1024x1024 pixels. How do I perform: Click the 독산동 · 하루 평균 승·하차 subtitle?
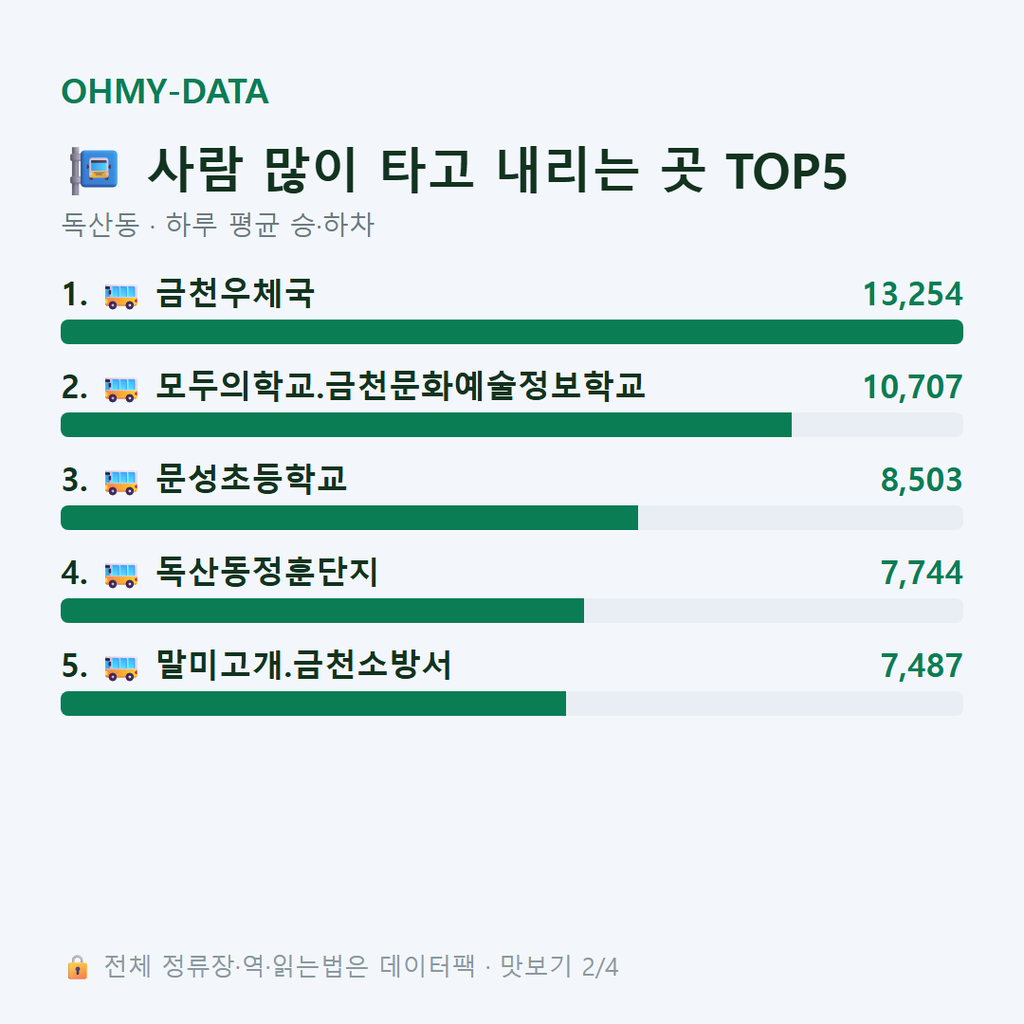click(x=217, y=225)
